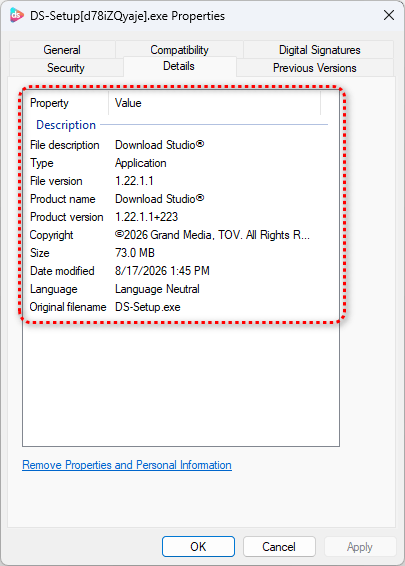Select the Type property label
Image resolution: width=405 pixels, height=566 pixels.
coord(42,163)
